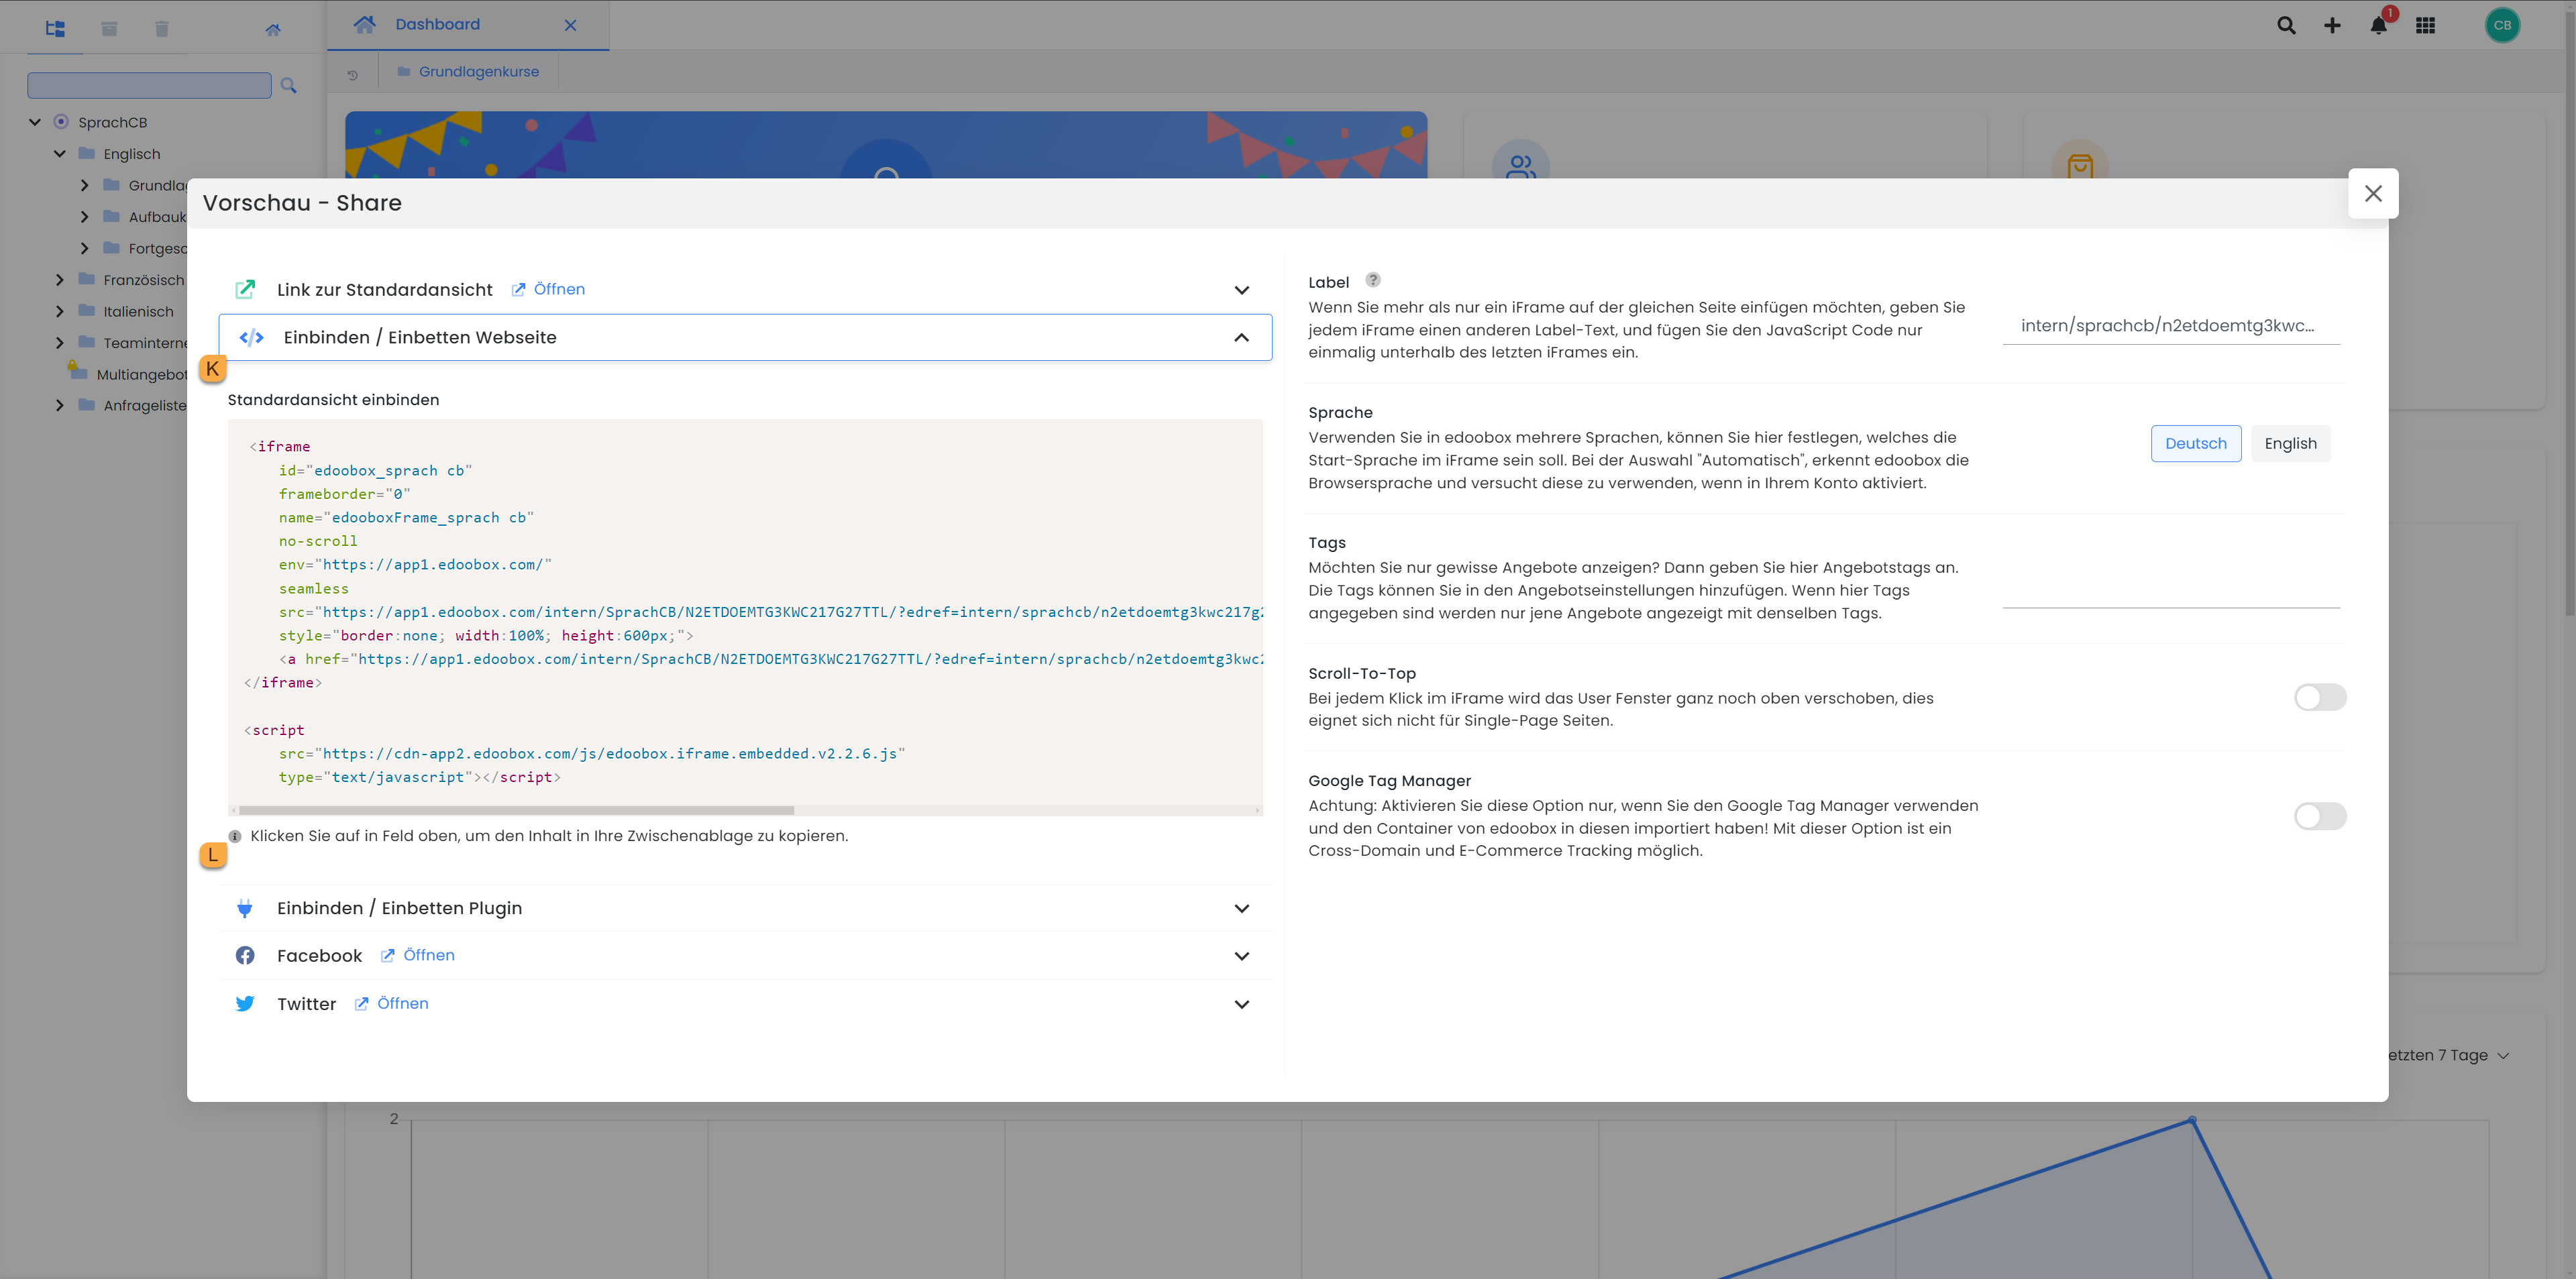Screen dimensions: 2576x1279
Task: Open the Facebook Öffnen link
Action: pyautogui.click(x=428, y=955)
